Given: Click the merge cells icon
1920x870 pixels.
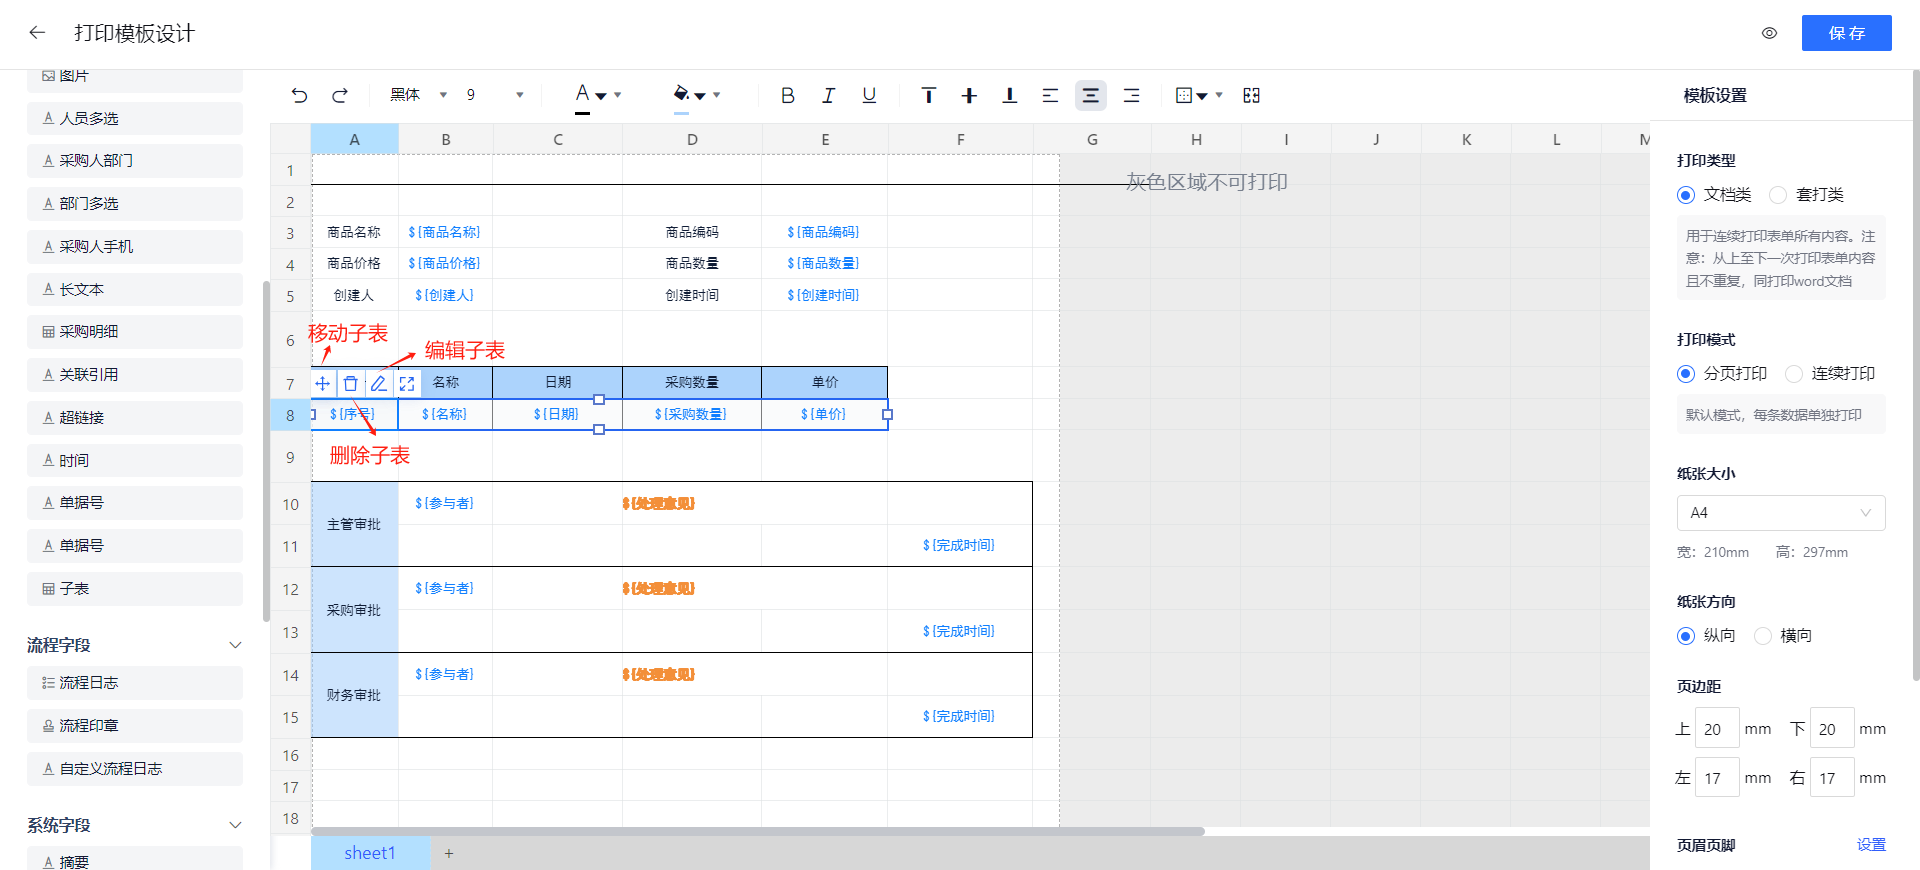Looking at the screenshot, I should pyautogui.click(x=1251, y=95).
